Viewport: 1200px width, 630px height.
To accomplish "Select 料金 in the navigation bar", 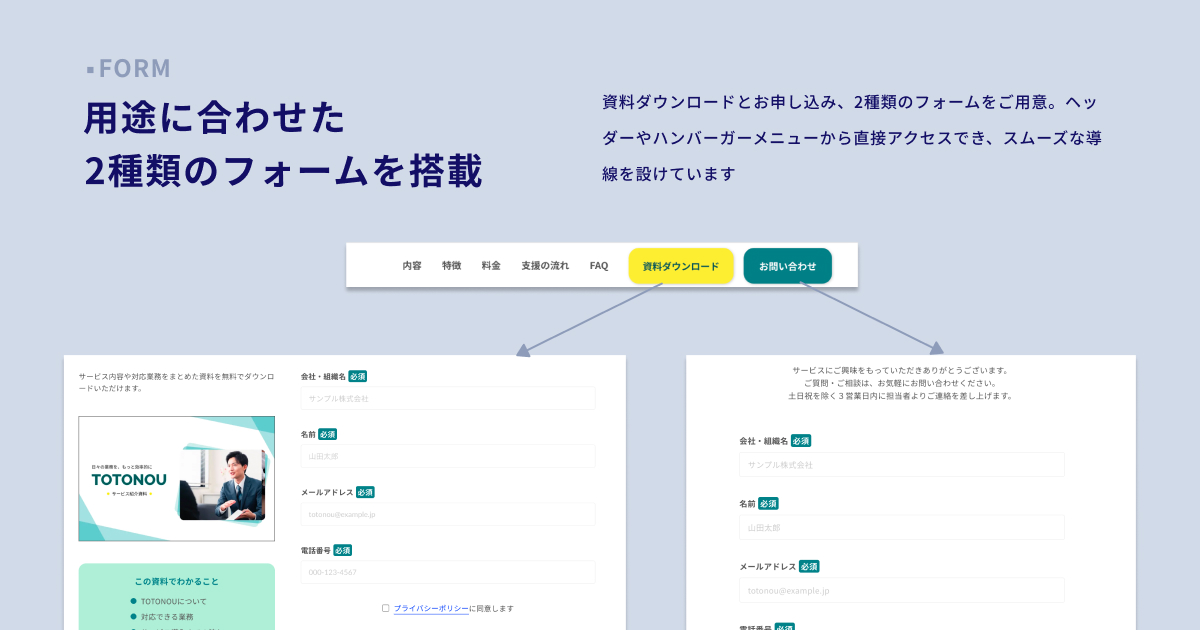I will click(491, 266).
